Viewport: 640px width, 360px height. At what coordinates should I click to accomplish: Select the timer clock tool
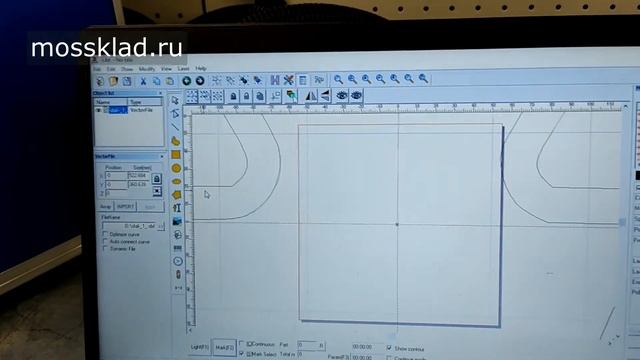coord(178,261)
